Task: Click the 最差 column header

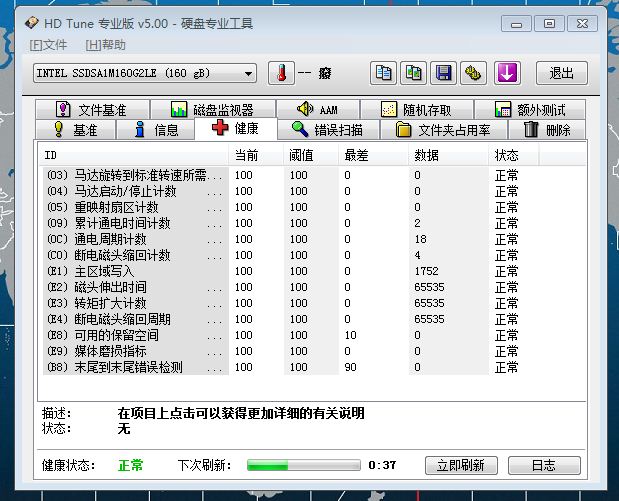Action: 373,155
